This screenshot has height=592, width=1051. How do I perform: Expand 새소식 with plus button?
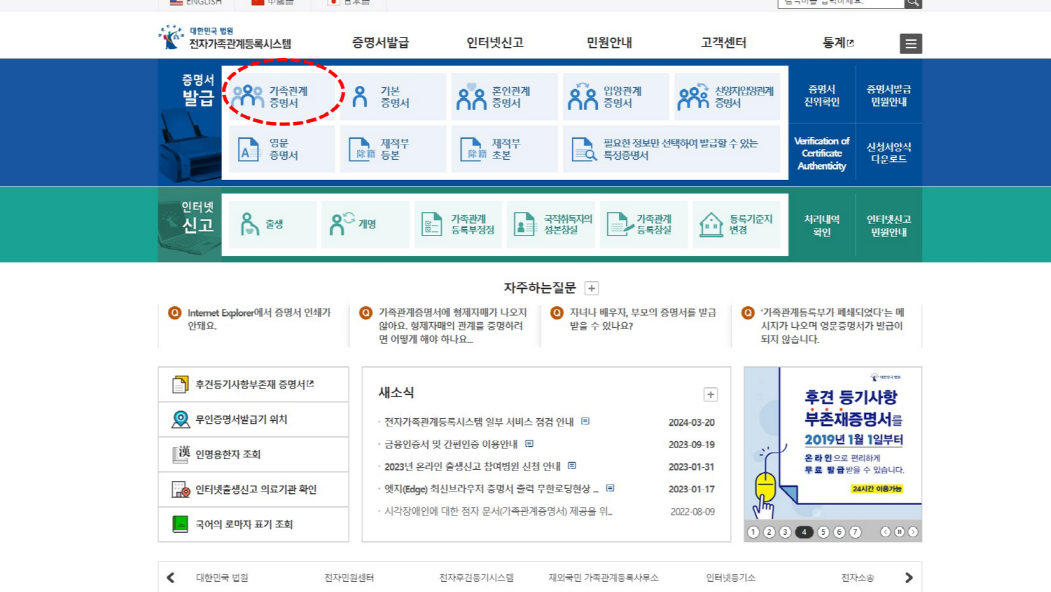click(710, 394)
